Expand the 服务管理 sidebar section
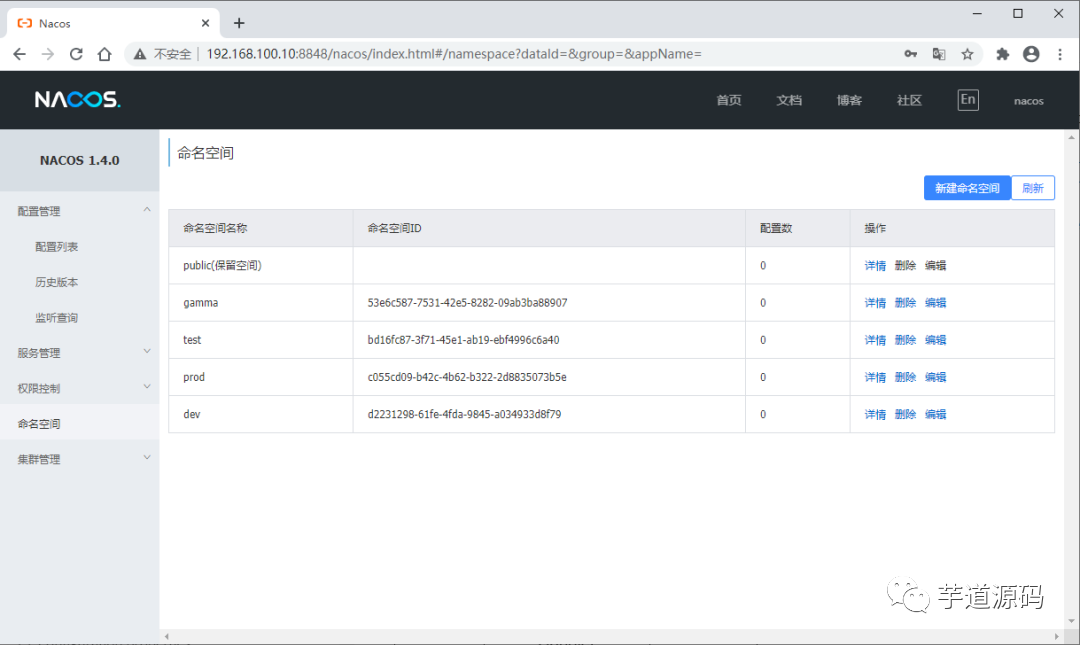 click(x=80, y=353)
